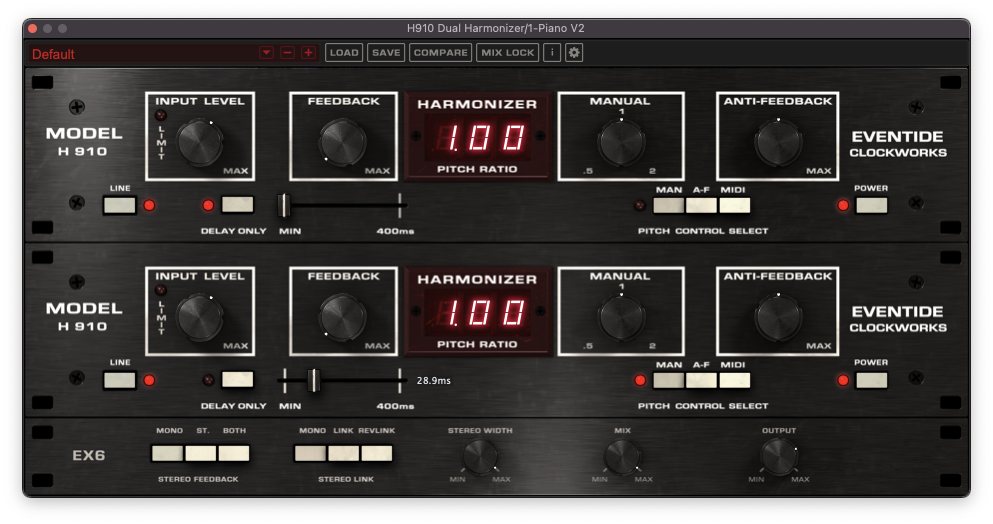Click the Mix knob
Viewport: 993px width, 524px height.
(622, 456)
